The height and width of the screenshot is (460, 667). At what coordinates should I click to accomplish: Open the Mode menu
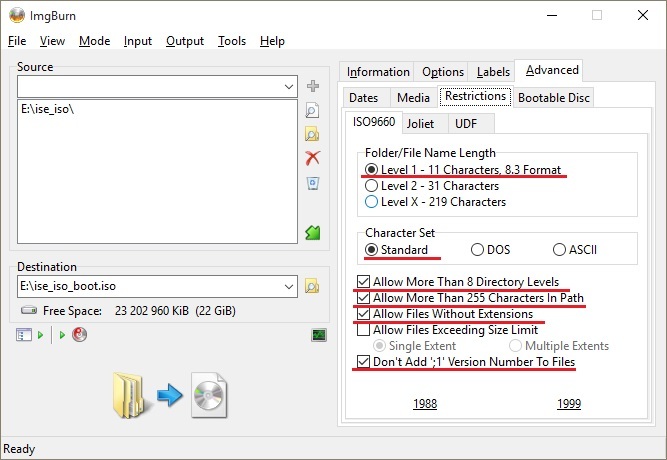tap(94, 41)
